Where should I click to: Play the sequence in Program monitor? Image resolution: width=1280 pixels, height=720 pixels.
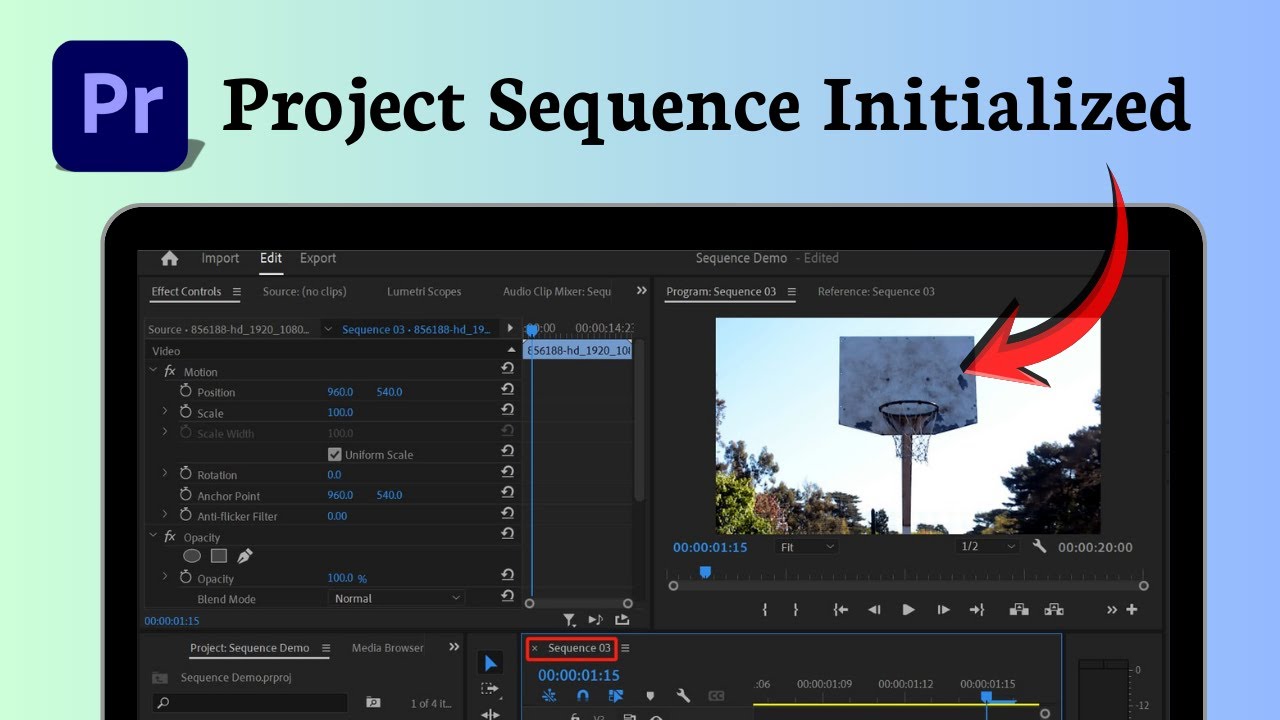tap(908, 609)
